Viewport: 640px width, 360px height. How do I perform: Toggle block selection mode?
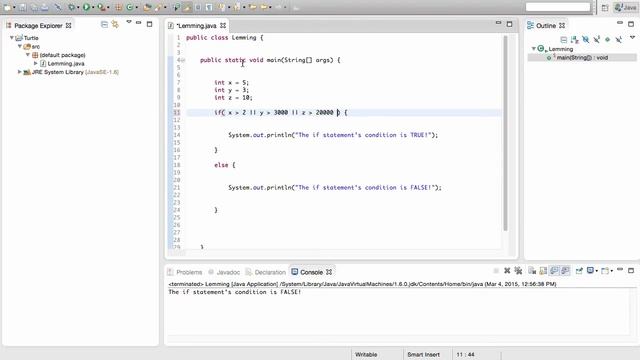(x=198, y=7)
